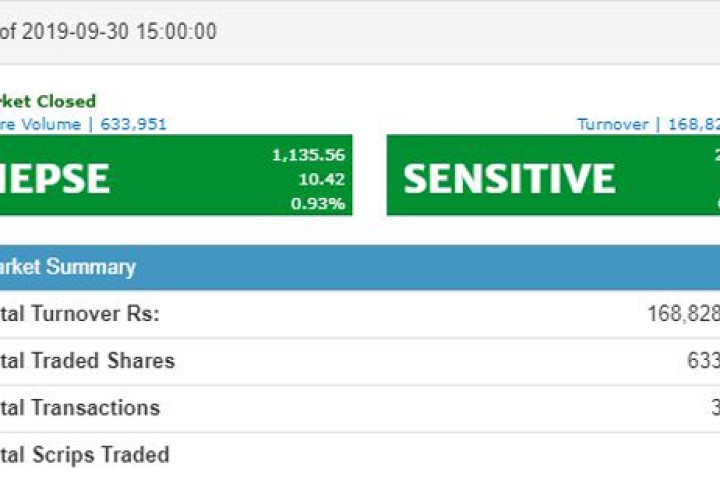Select the NEPSE index value 1,135.56
720x480 pixels.
pyautogui.click(x=308, y=155)
